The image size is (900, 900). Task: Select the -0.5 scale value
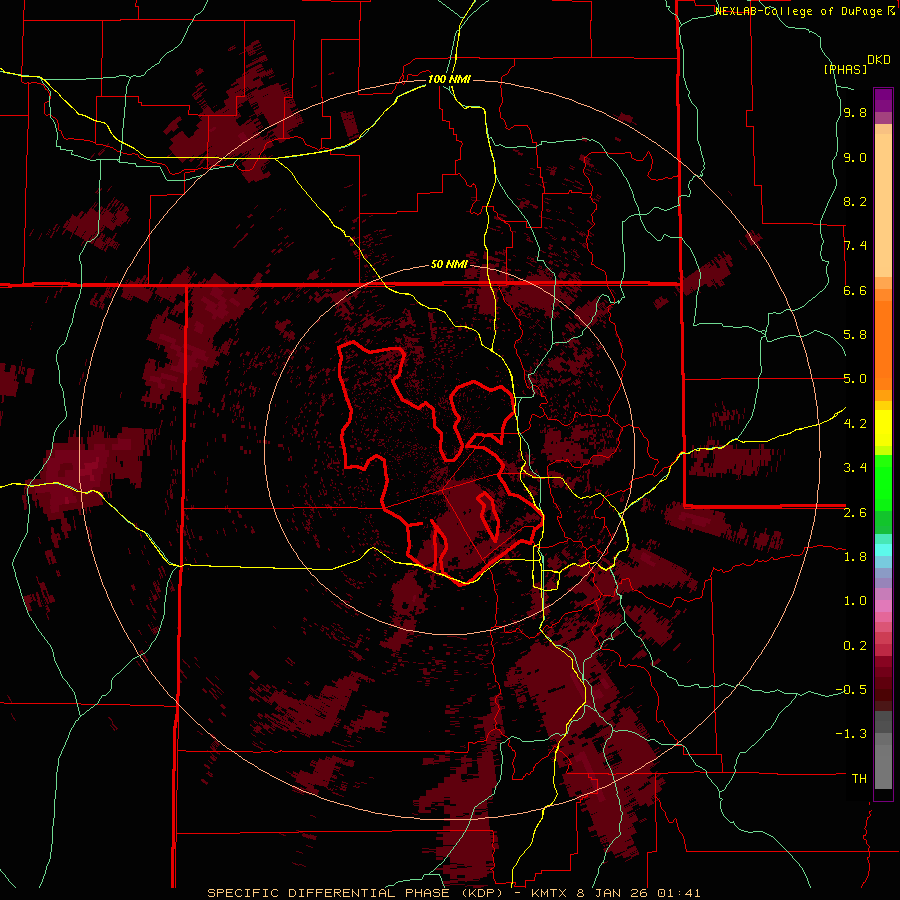click(851, 690)
